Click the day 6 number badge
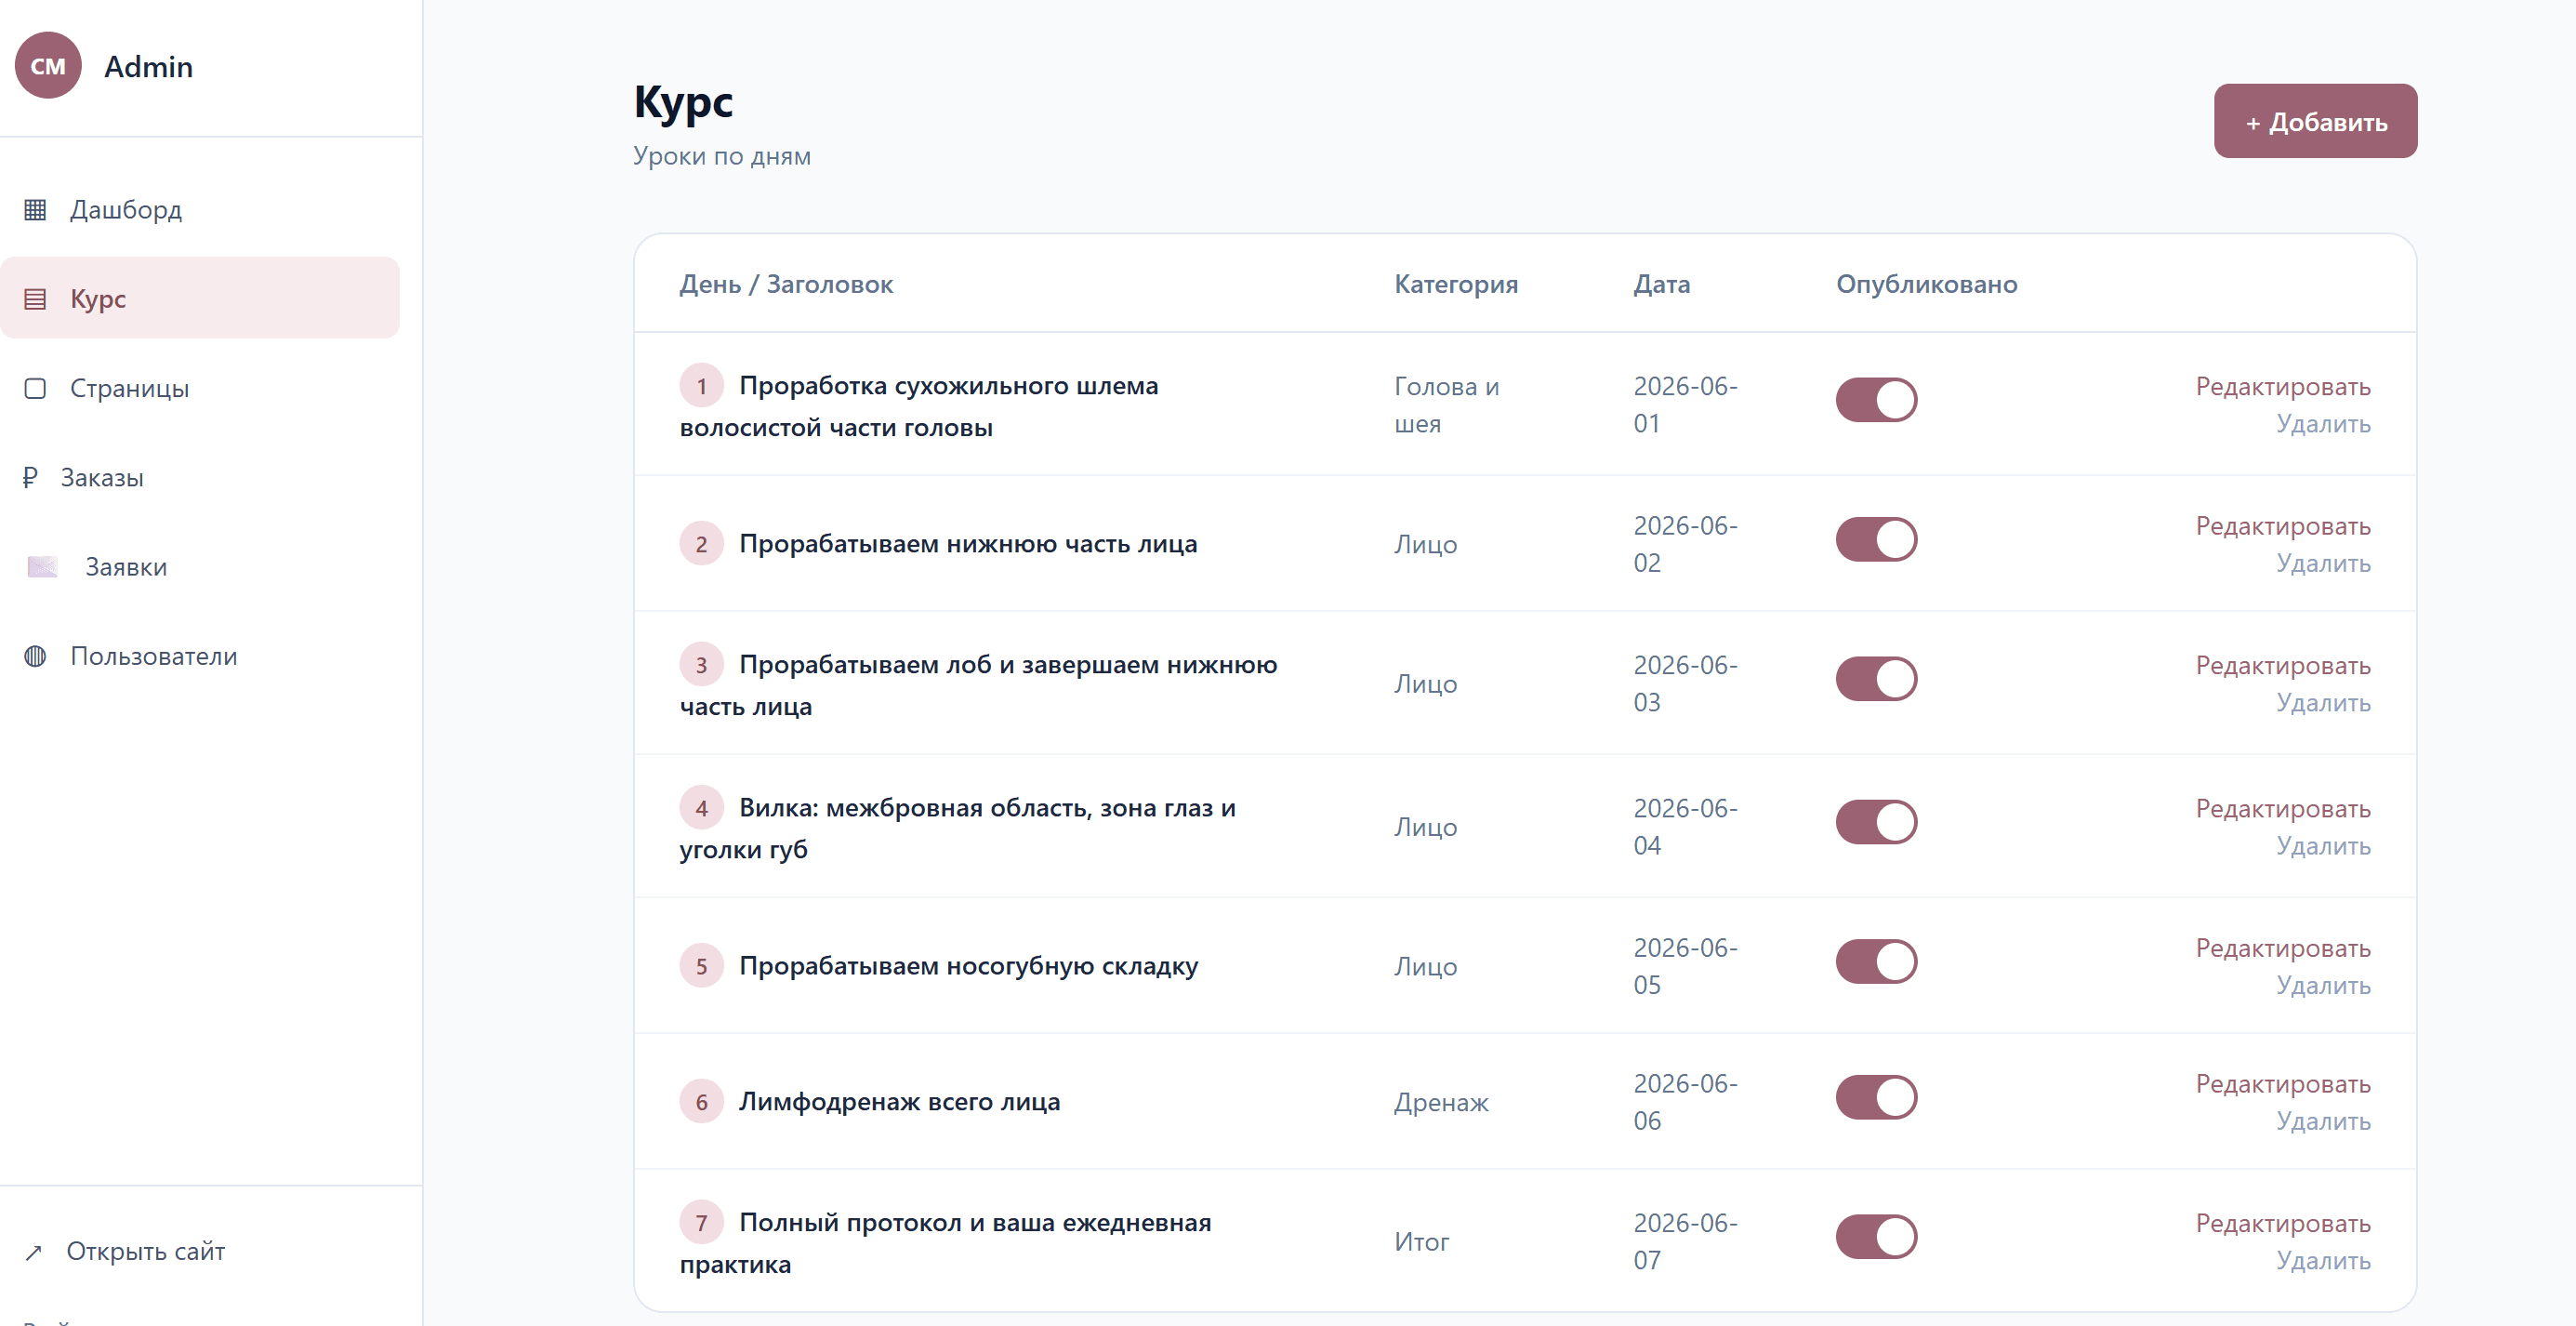2576x1326 pixels. tap(701, 1102)
